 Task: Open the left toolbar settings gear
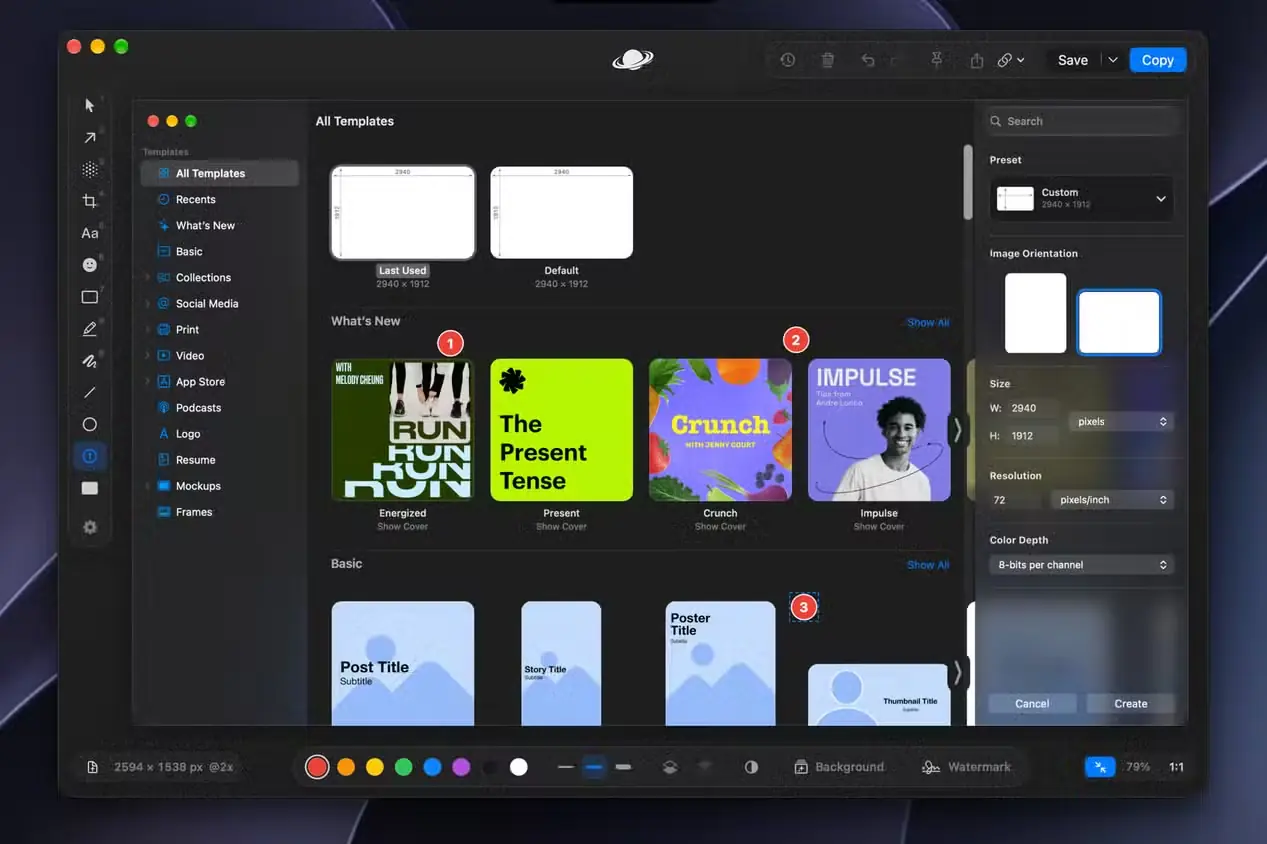[90, 527]
